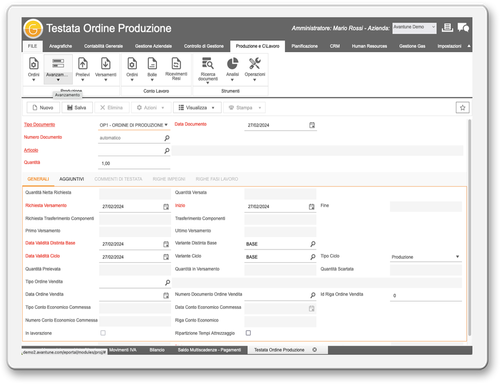Open the Ordini icon in Conto Lavoro group
This screenshot has width=500, height=384.
pyautogui.click(x=132, y=69)
